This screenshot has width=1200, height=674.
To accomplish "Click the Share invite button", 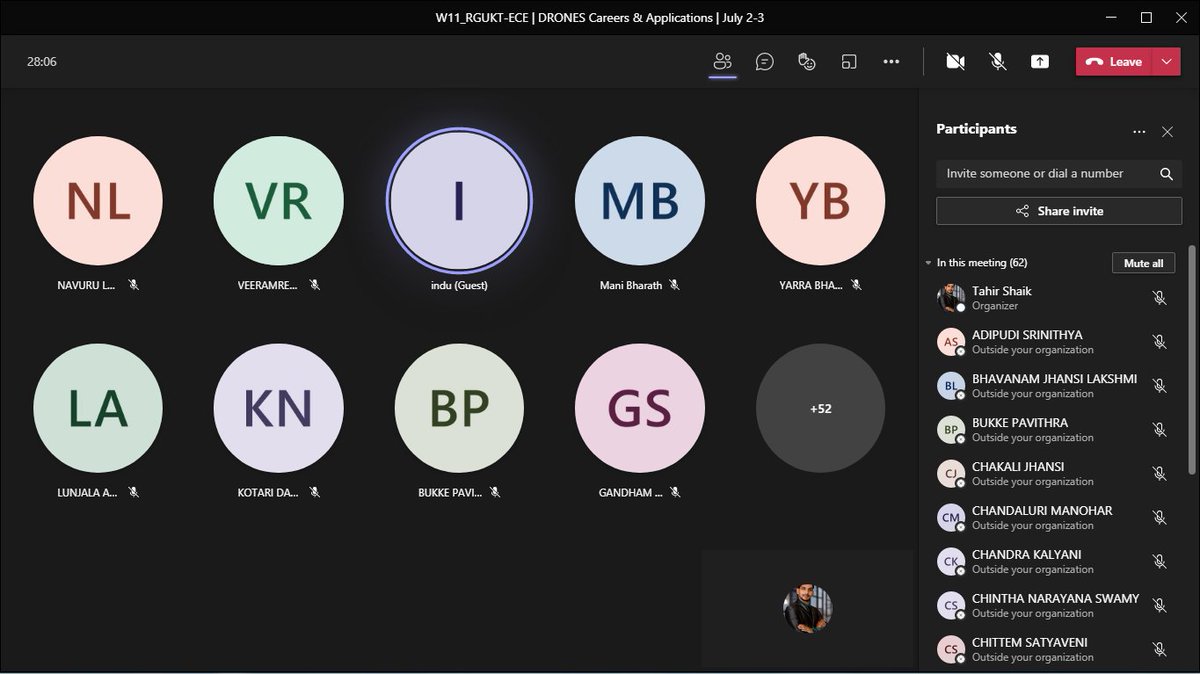I will (1059, 211).
